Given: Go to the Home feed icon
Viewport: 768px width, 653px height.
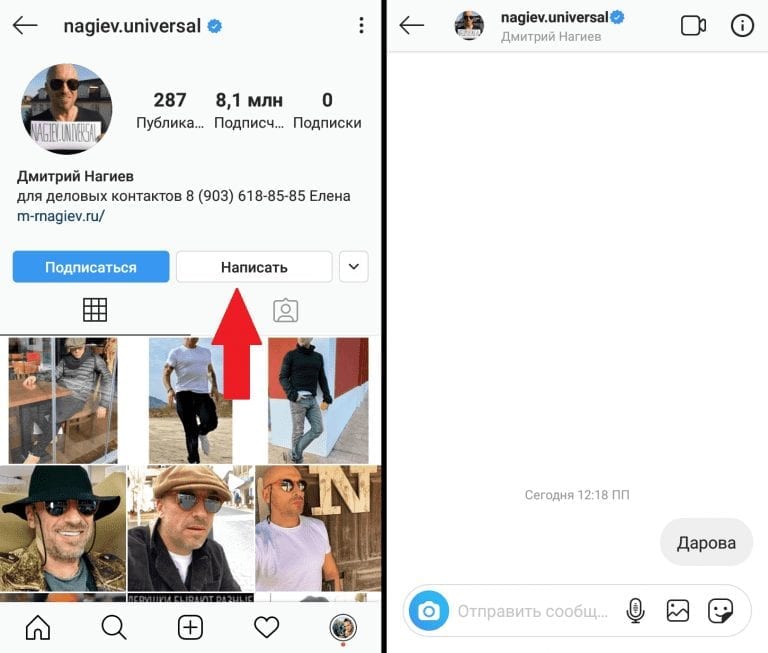Looking at the screenshot, I should (x=38, y=628).
